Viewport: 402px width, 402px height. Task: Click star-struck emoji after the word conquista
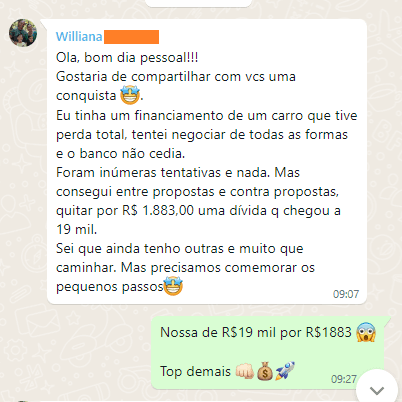(x=130, y=95)
